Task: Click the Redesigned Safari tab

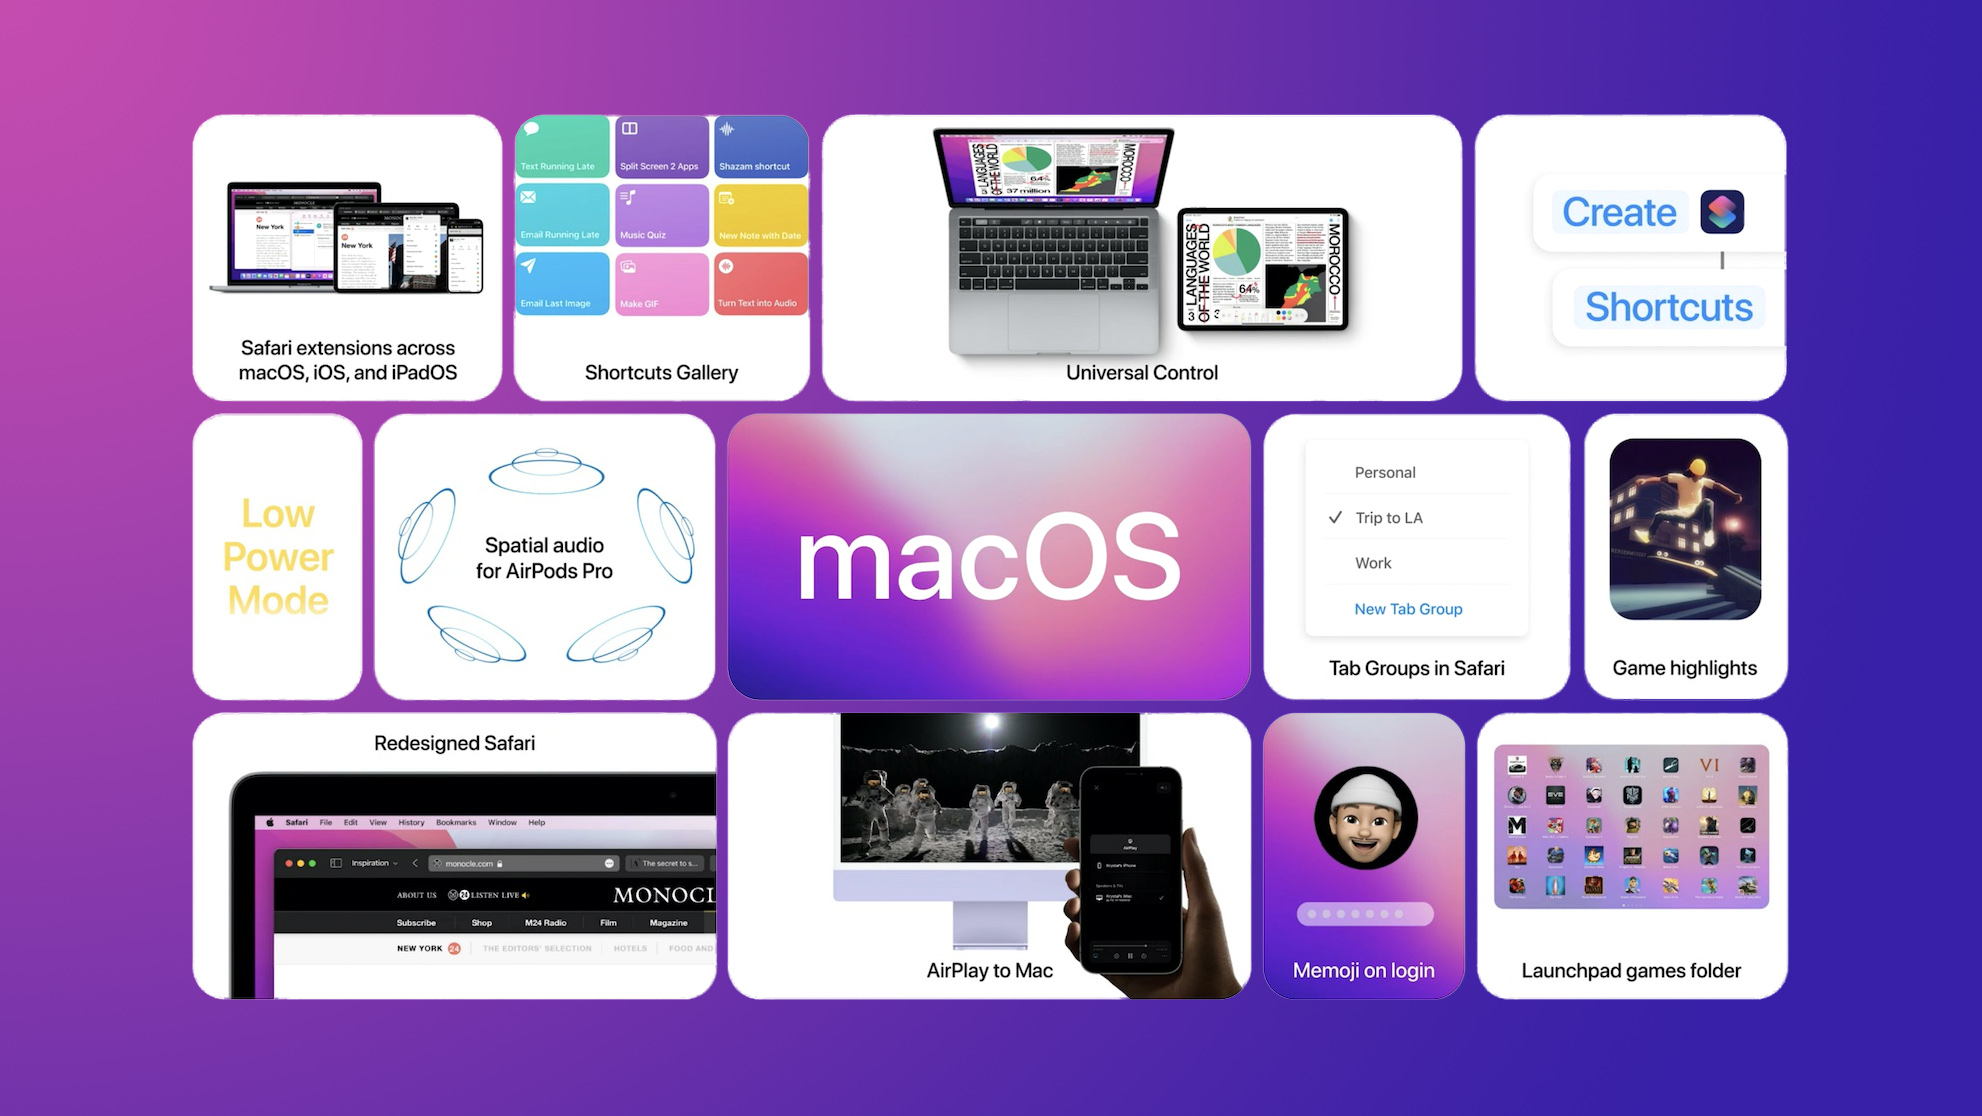Action: click(457, 742)
